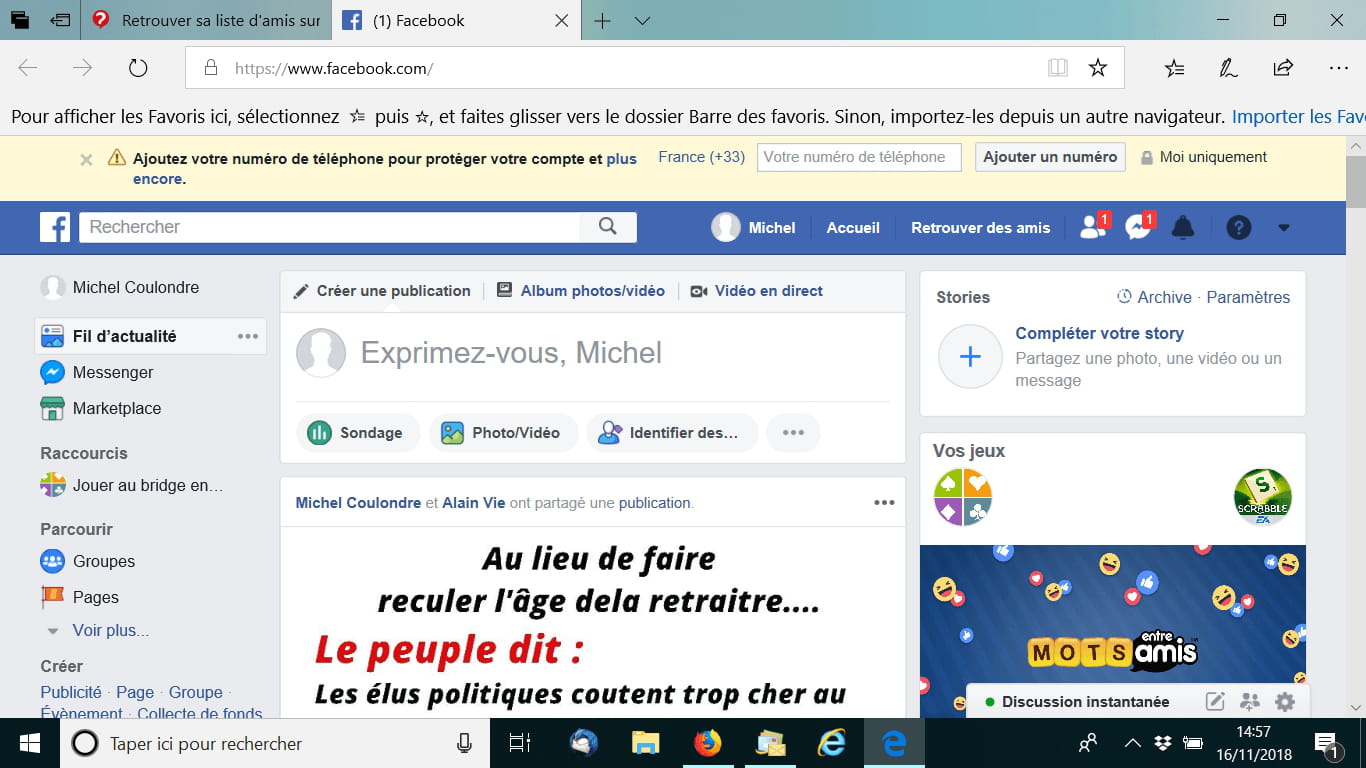Expand Voir plus in sidebar
The image size is (1366, 768).
click(110, 631)
